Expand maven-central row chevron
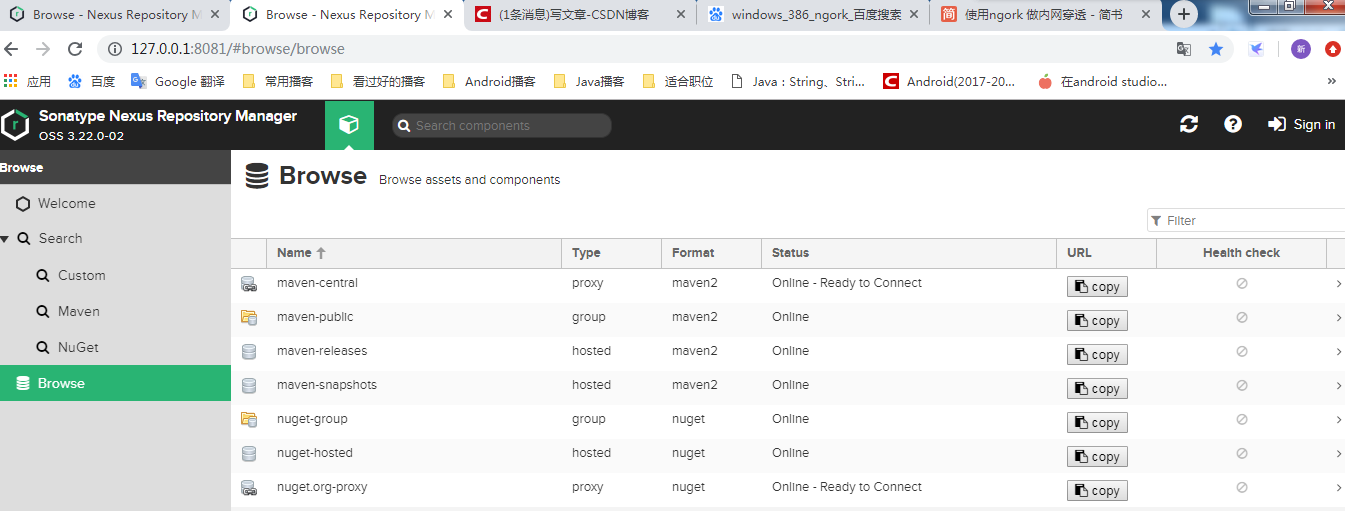The image size is (1345, 511). click(1339, 284)
